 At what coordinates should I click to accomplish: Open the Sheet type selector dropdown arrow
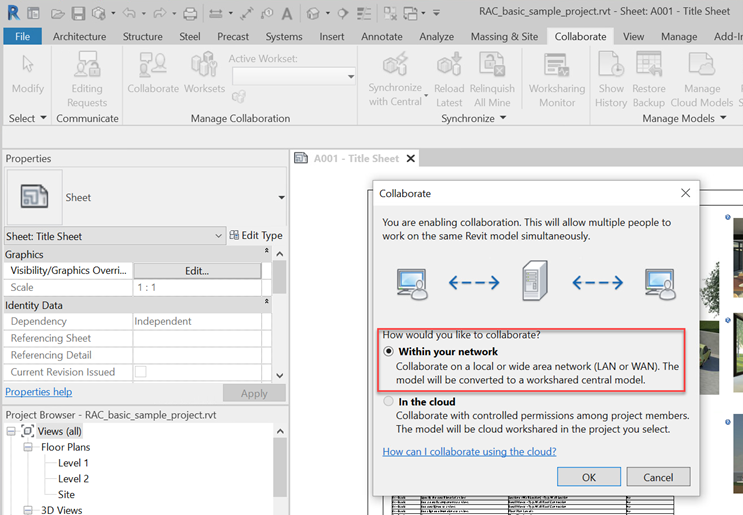(x=281, y=197)
